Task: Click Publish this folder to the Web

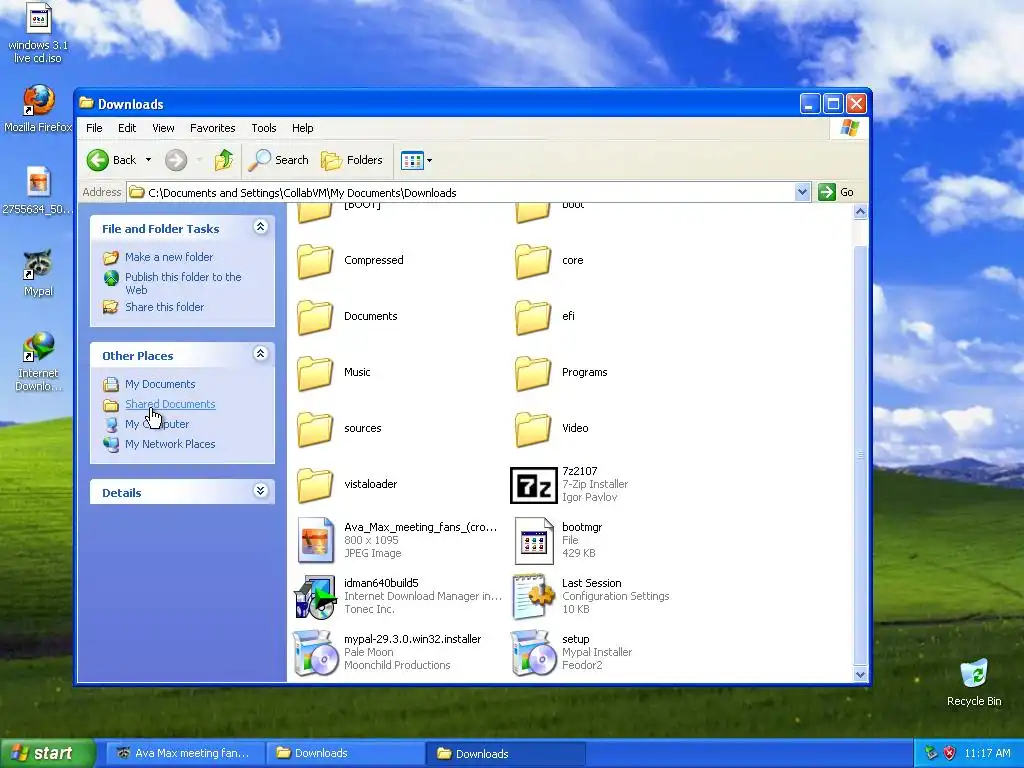Action: [x=184, y=283]
